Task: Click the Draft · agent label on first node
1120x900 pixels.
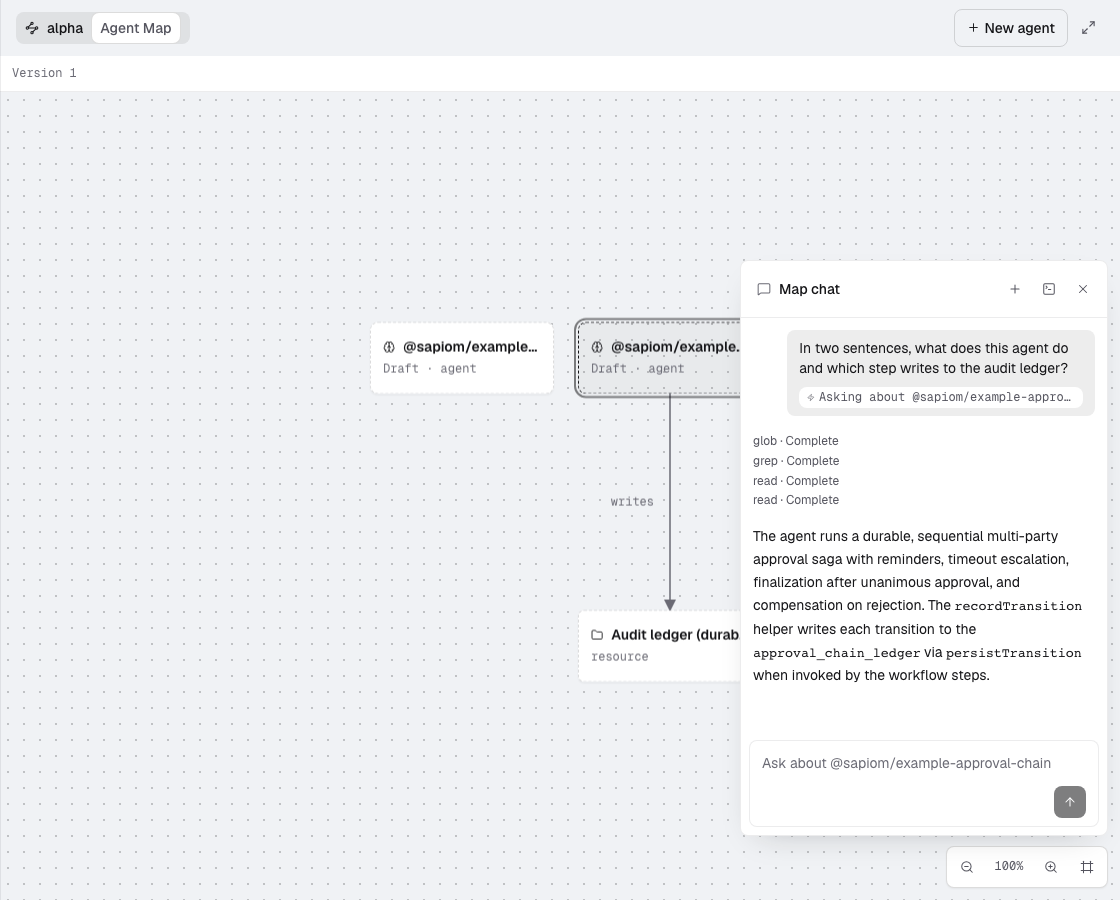Action: pyautogui.click(x=429, y=369)
